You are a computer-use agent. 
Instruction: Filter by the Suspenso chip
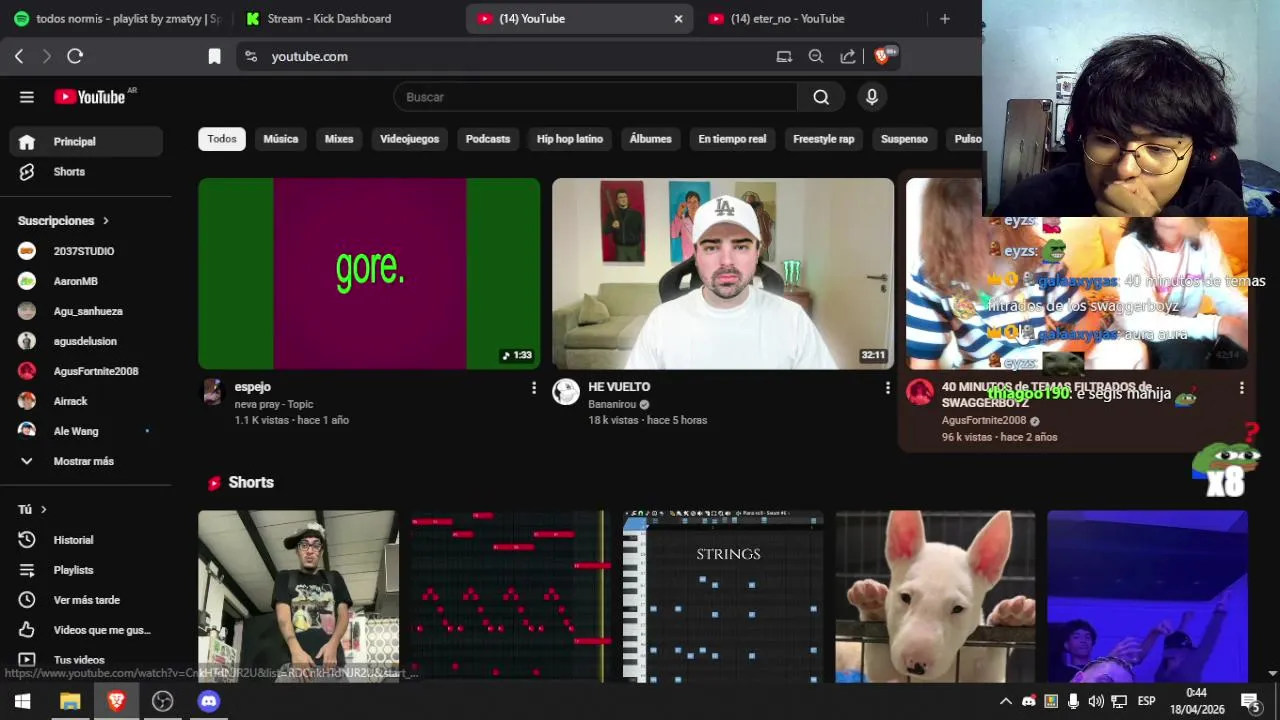click(904, 139)
